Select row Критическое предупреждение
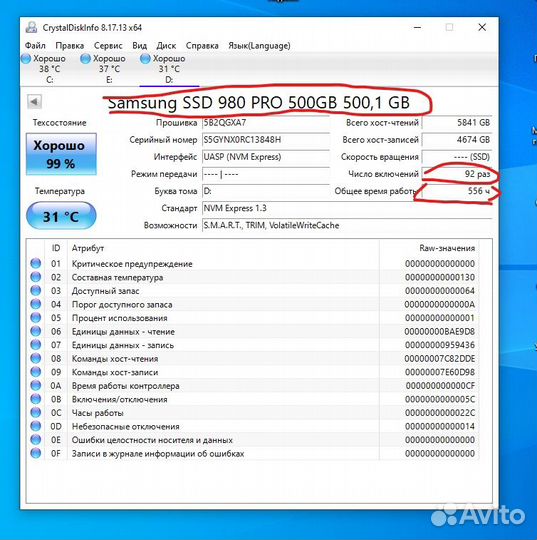The height and width of the screenshot is (540, 537). pyautogui.click(x=253, y=263)
